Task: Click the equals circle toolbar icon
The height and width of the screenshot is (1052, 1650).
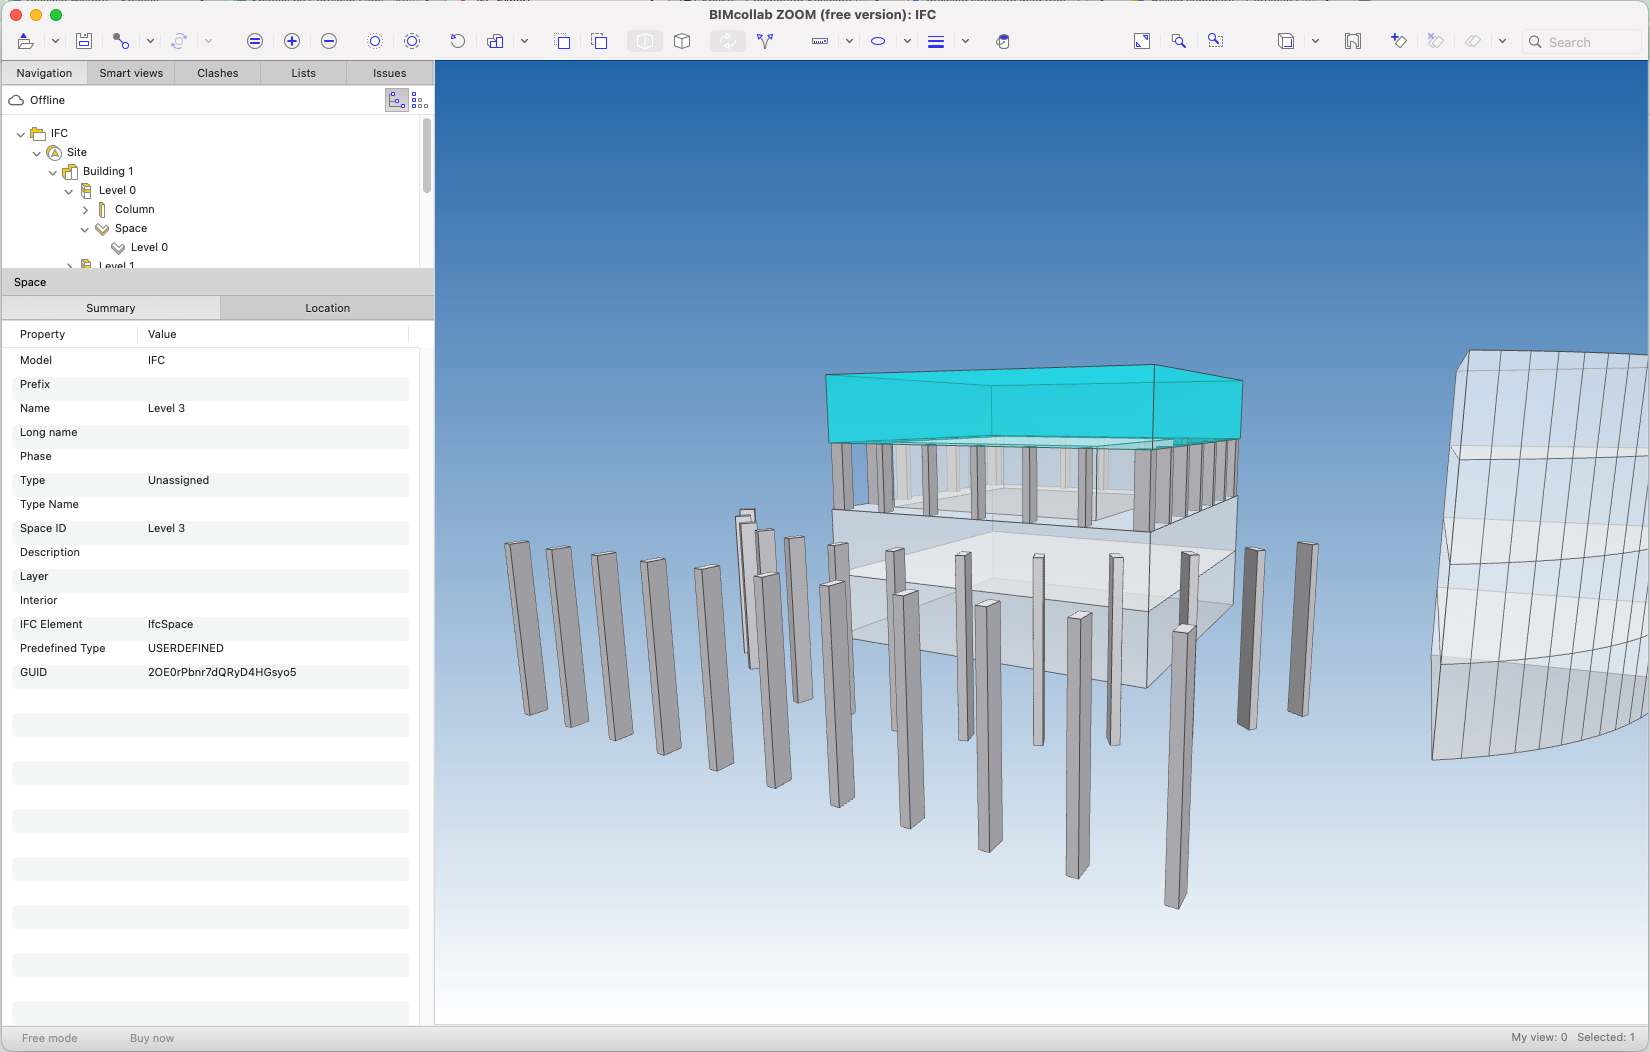Action: click(x=255, y=41)
